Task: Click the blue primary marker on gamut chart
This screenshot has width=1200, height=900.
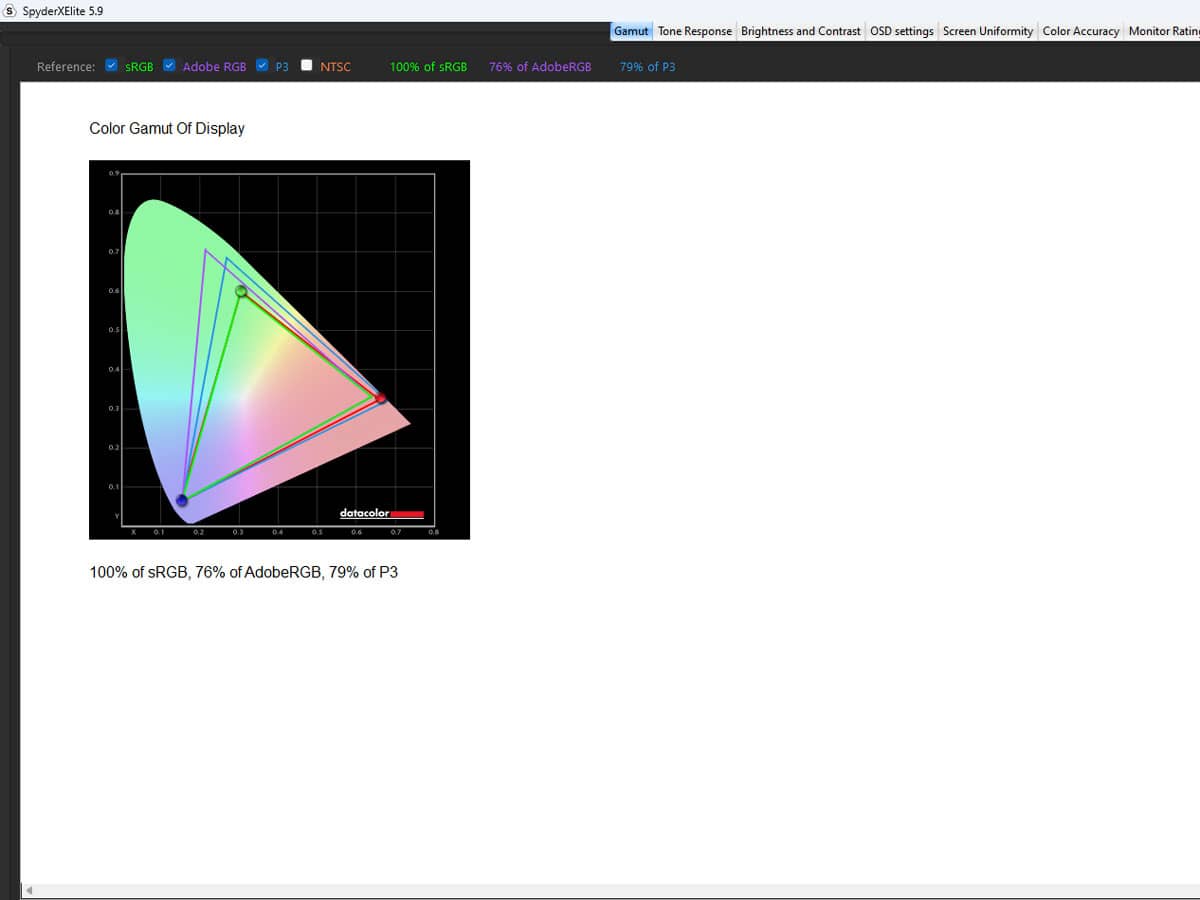Action: click(x=182, y=500)
